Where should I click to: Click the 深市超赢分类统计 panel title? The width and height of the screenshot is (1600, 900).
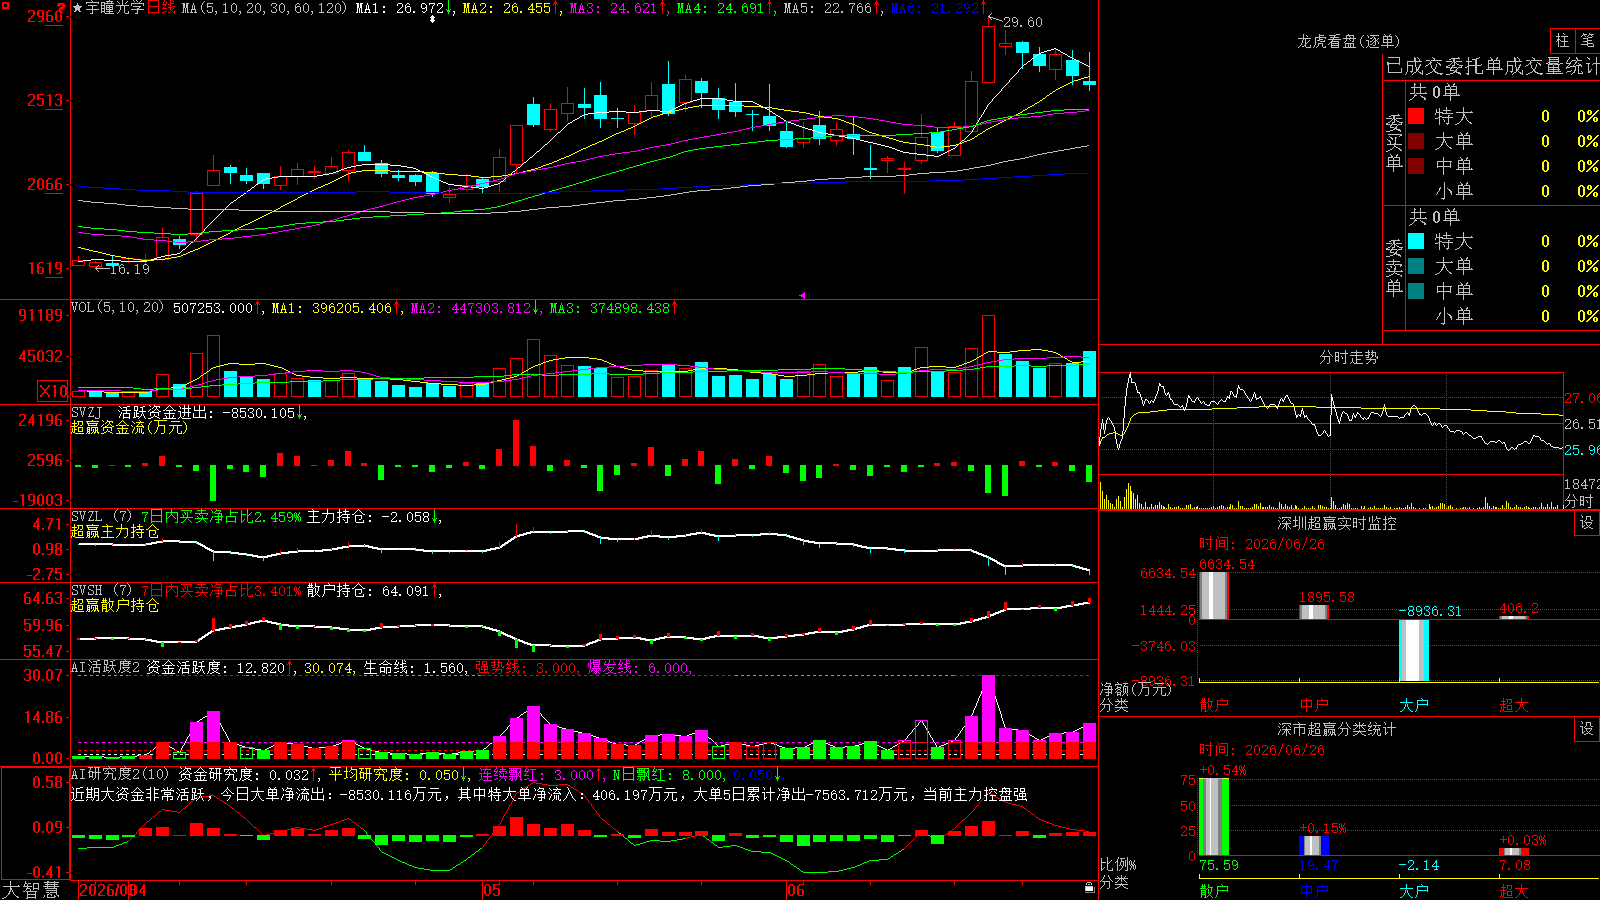tap(1336, 729)
